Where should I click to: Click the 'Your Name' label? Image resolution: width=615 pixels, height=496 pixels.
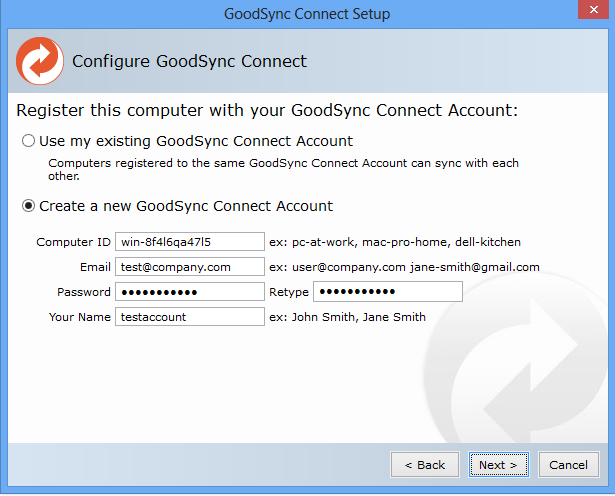point(79,317)
